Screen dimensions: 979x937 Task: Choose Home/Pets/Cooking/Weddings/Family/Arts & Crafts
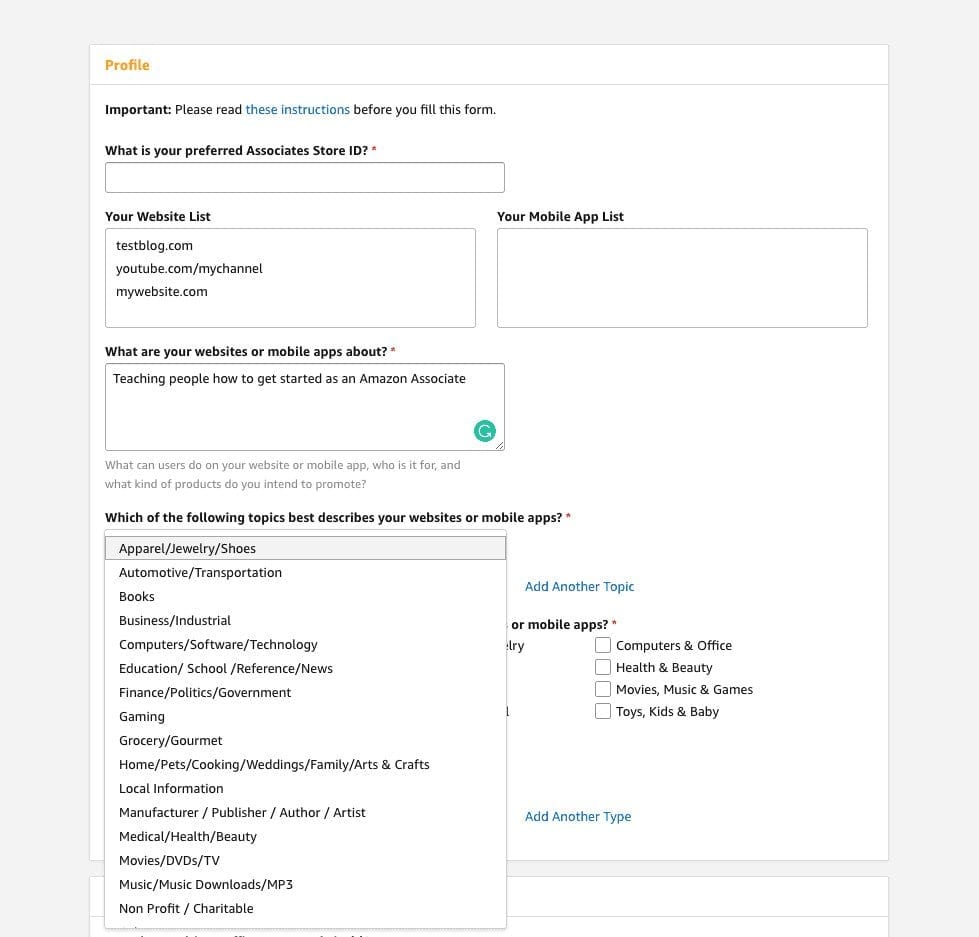(305, 765)
